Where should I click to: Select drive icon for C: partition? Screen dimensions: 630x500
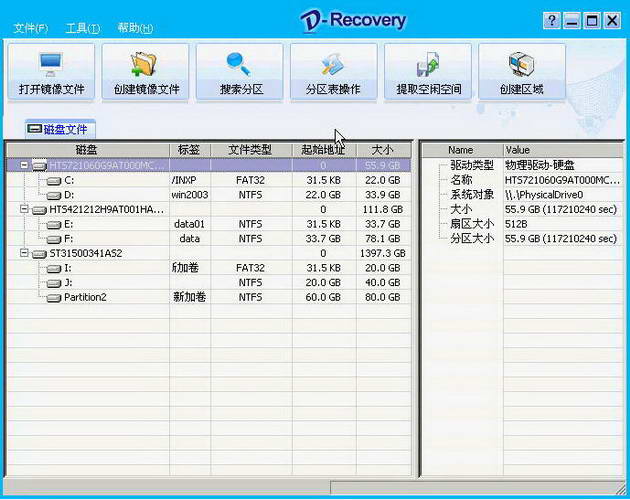pos(54,181)
